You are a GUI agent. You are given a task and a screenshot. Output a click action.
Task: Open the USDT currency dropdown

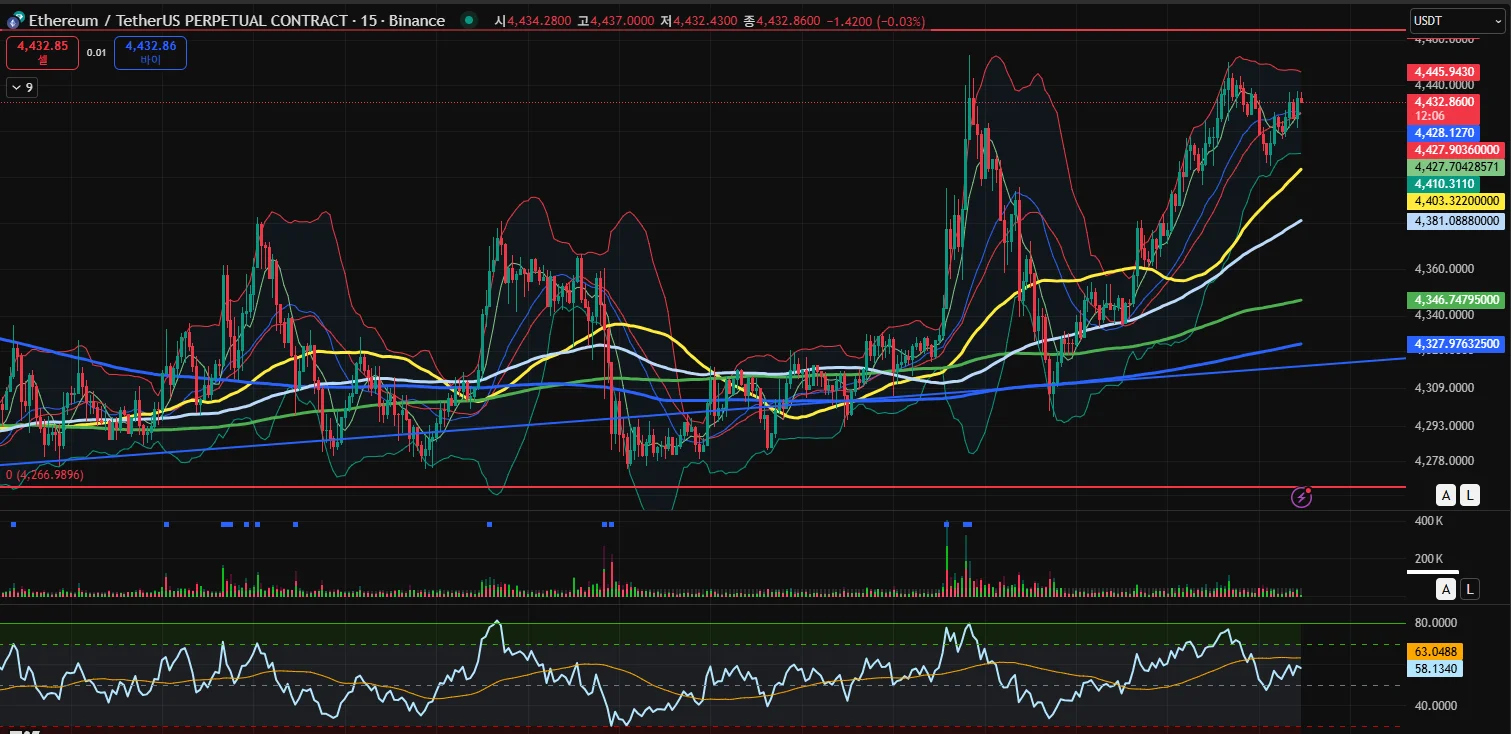tap(1457, 20)
